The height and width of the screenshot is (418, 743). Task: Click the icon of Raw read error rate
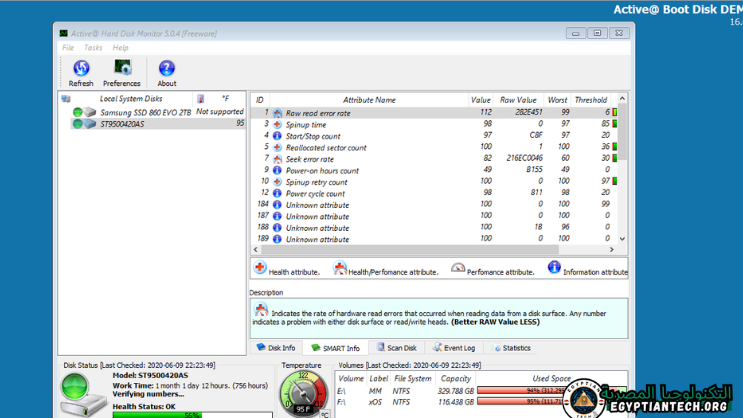pos(278,113)
